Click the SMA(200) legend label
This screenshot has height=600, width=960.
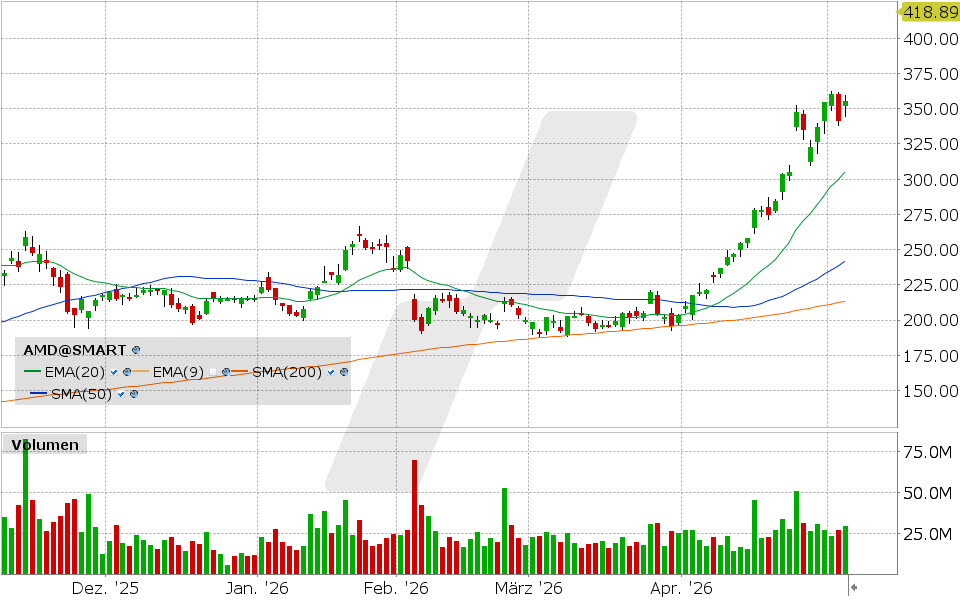tap(287, 372)
